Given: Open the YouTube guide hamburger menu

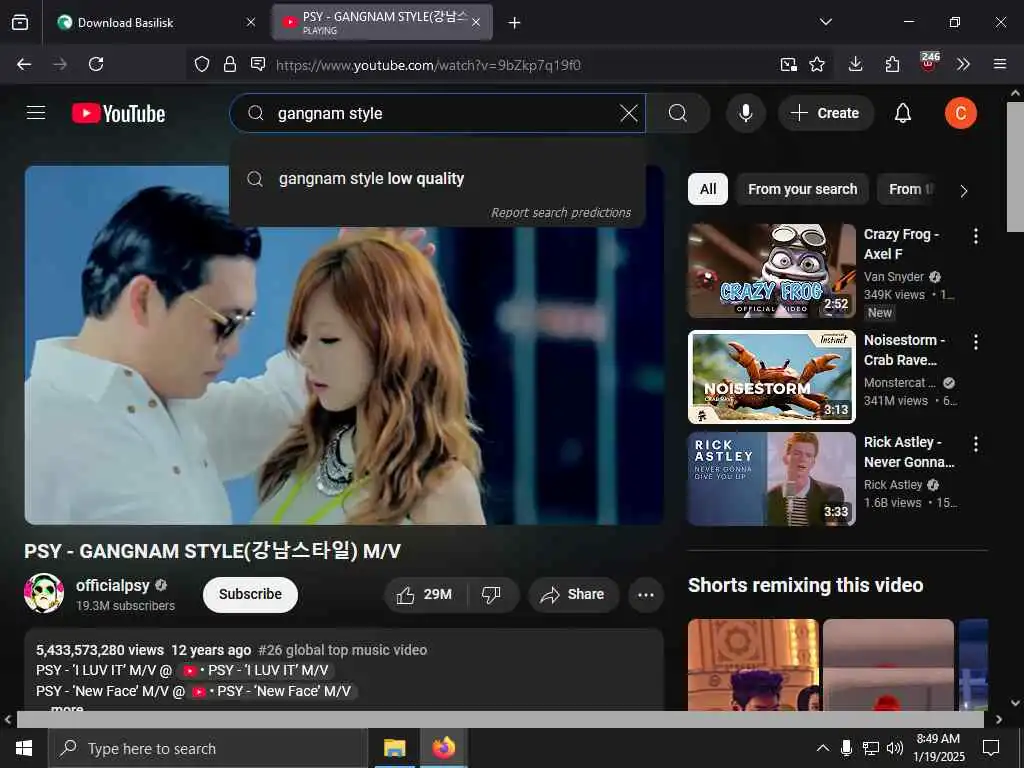Looking at the screenshot, I should click(36, 113).
